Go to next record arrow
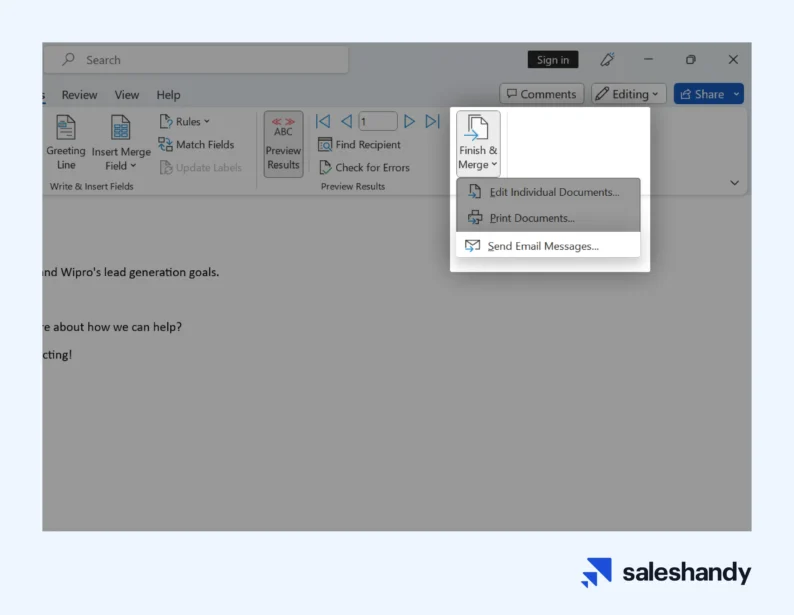 [409, 121]
